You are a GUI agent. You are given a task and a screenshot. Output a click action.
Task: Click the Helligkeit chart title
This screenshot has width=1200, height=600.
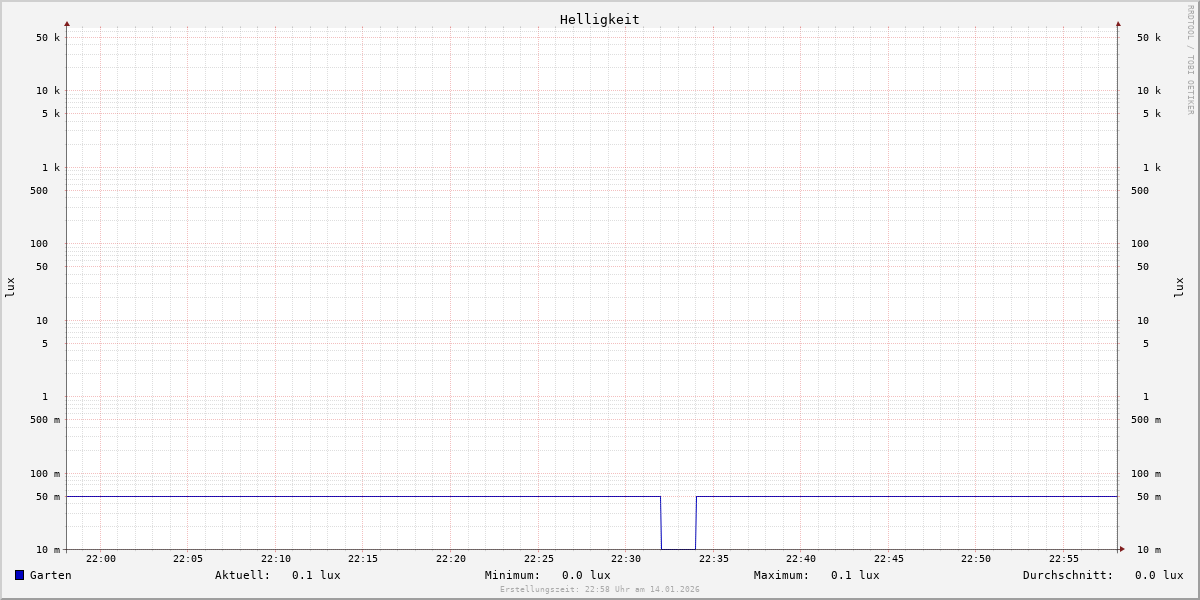tap(599, 19)
